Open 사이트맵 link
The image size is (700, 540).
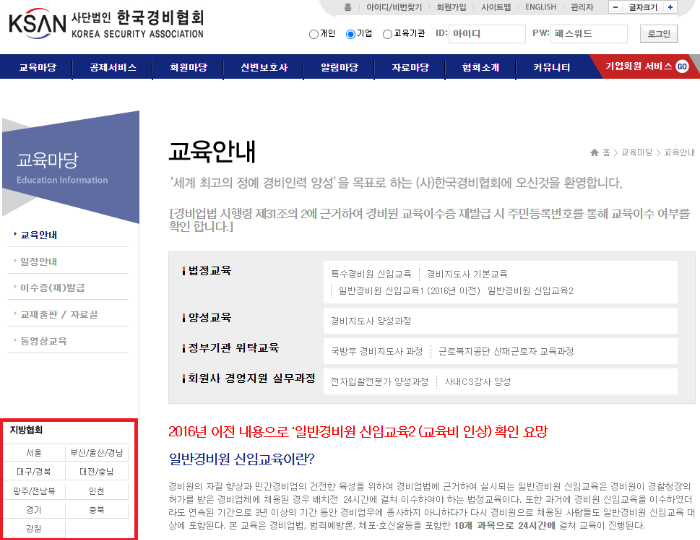pyautogui.click(x=496, y=7)
